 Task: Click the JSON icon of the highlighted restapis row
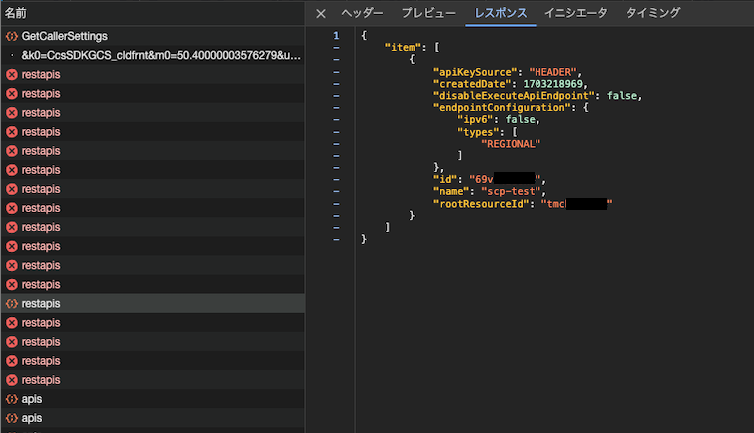point(12,304)
